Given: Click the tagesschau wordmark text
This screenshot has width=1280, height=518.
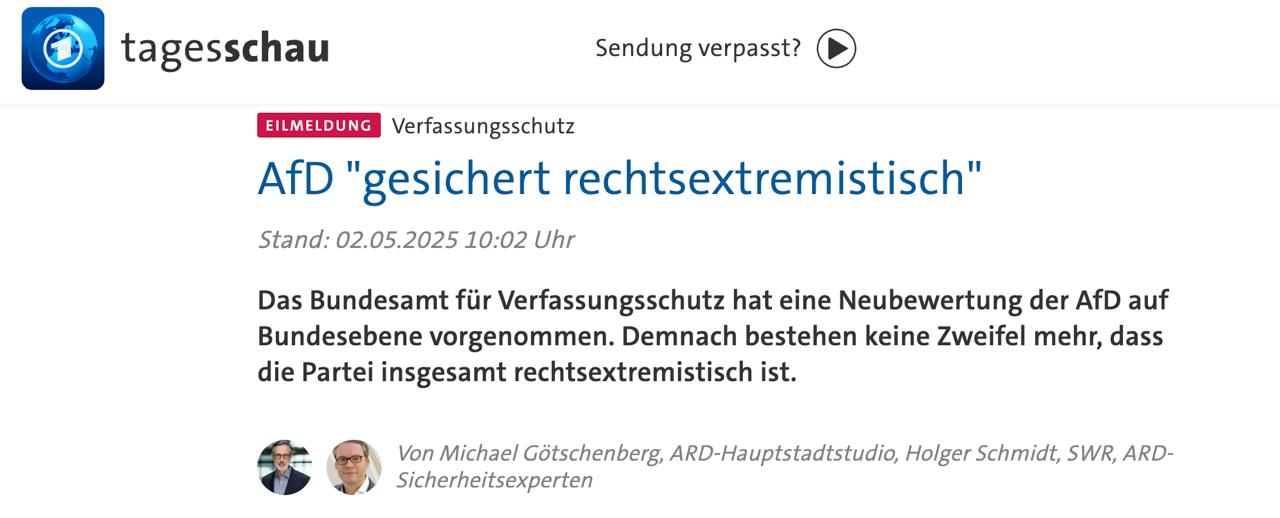Looking at the screenshot, I should click(225, 48).
